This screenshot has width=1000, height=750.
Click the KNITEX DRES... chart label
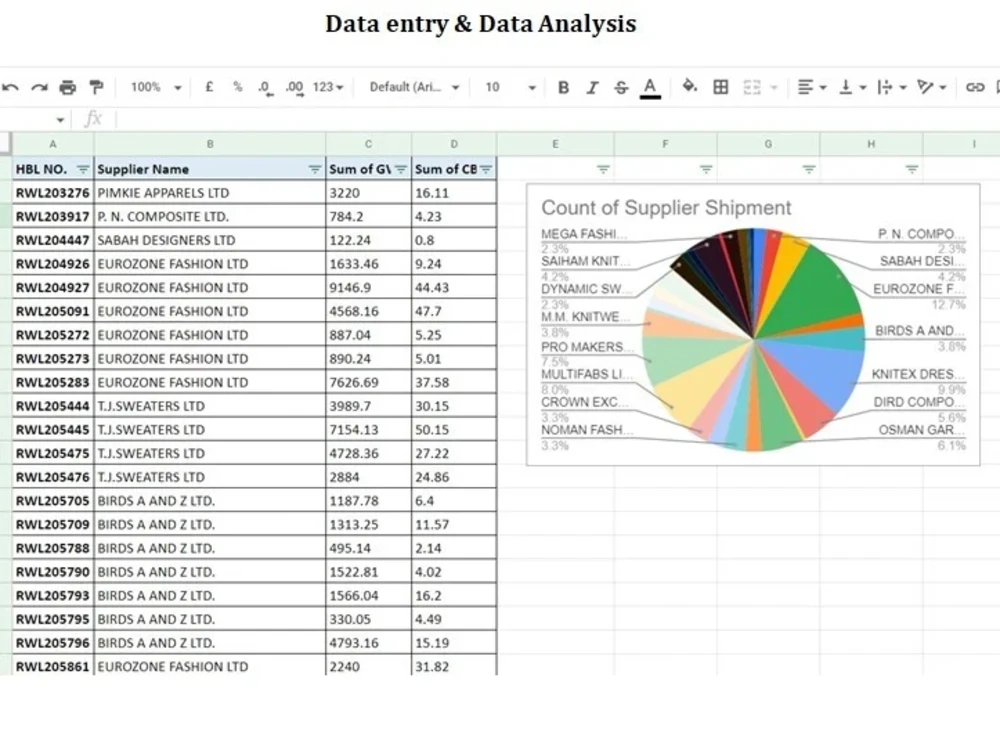(x=918, y=374)
